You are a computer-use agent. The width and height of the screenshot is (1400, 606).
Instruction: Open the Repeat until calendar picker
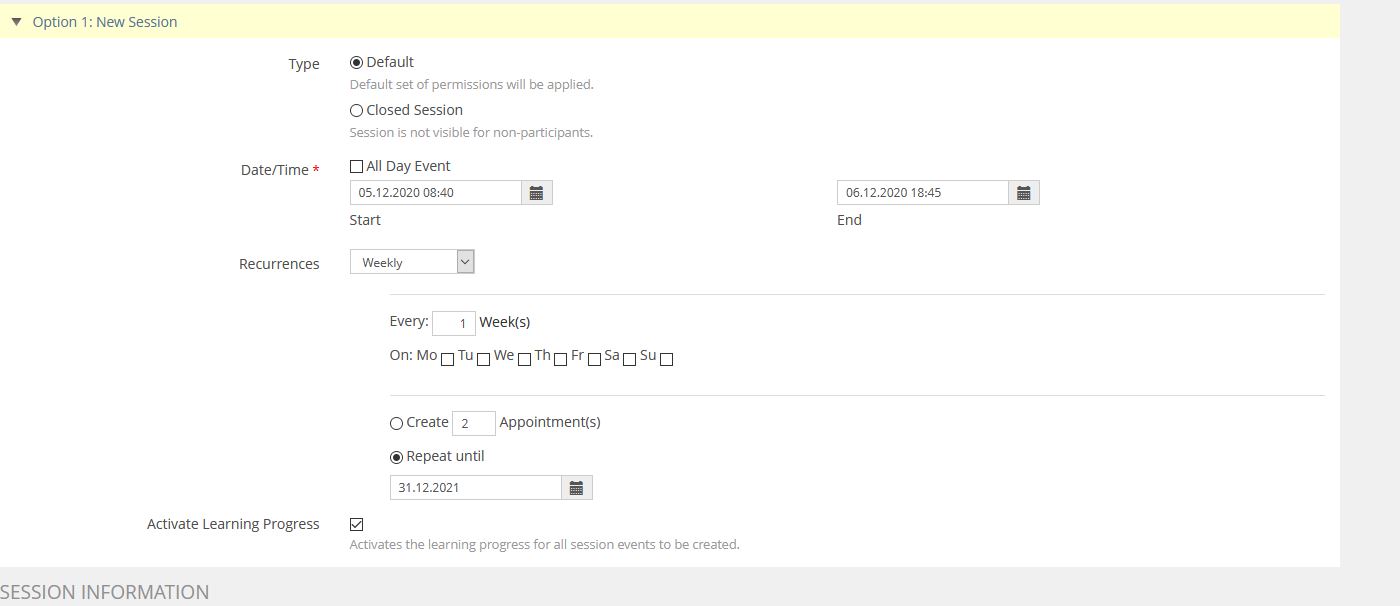576,488
